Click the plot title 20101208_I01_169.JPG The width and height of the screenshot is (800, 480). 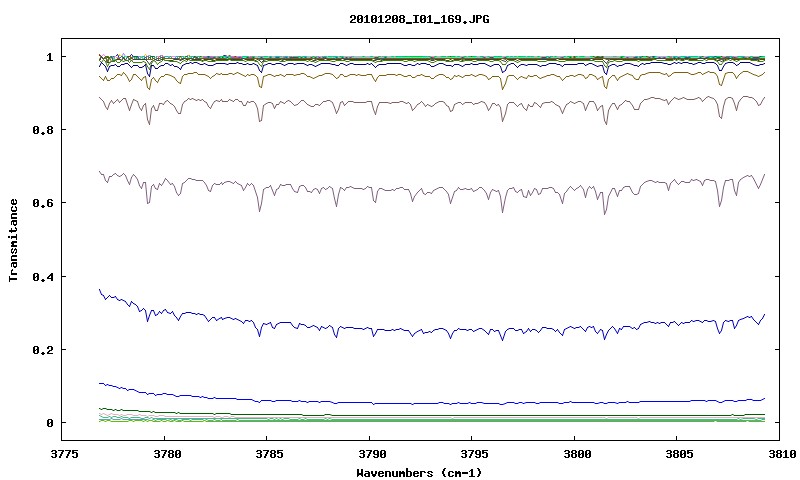419,19
